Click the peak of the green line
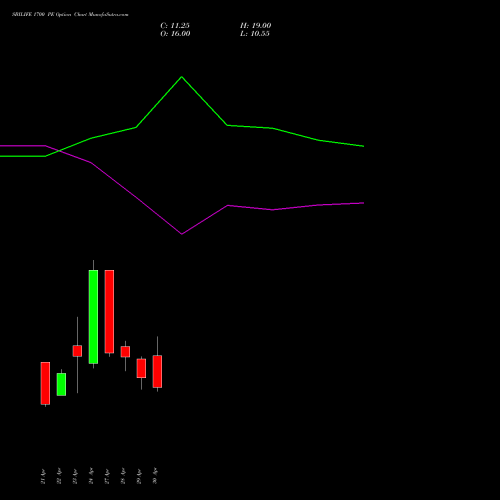The height and width of the screenshot is (500, 500). point(182,77)
